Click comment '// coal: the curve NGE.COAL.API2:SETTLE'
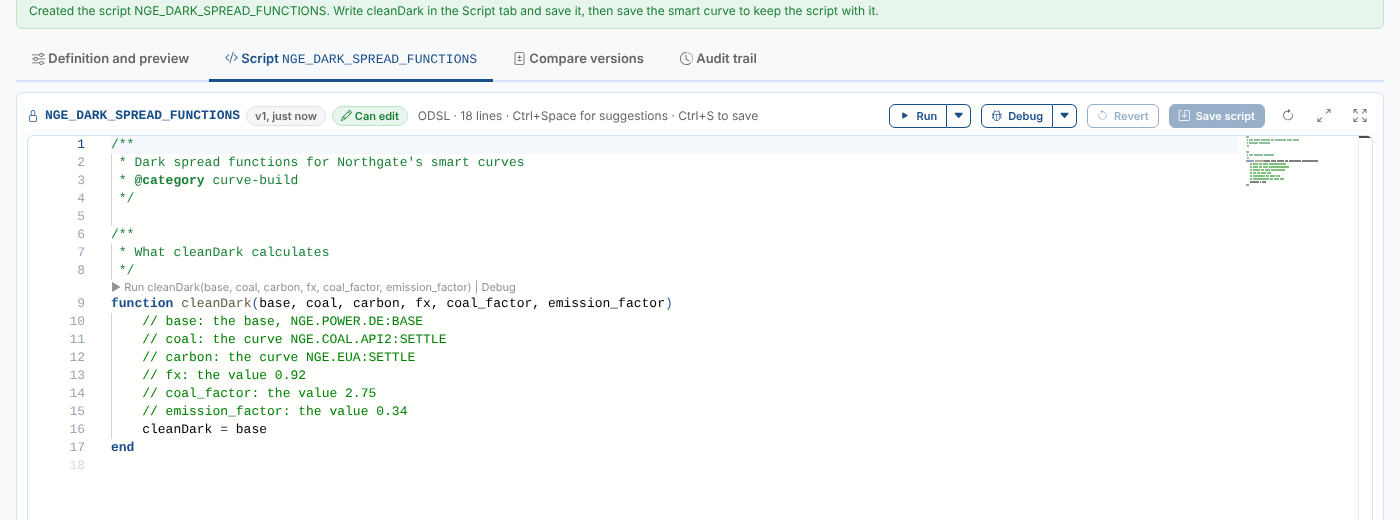 pos(294,339)
